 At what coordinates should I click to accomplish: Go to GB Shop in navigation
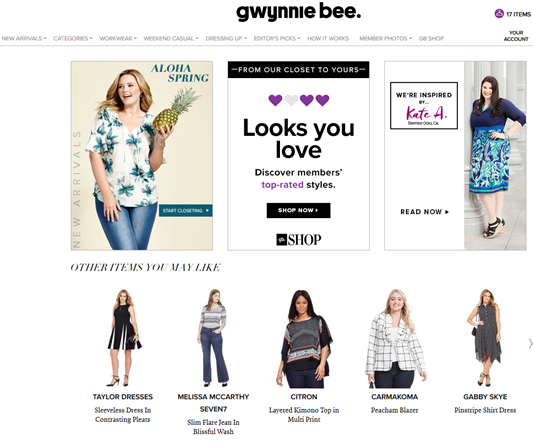(431, 38)
